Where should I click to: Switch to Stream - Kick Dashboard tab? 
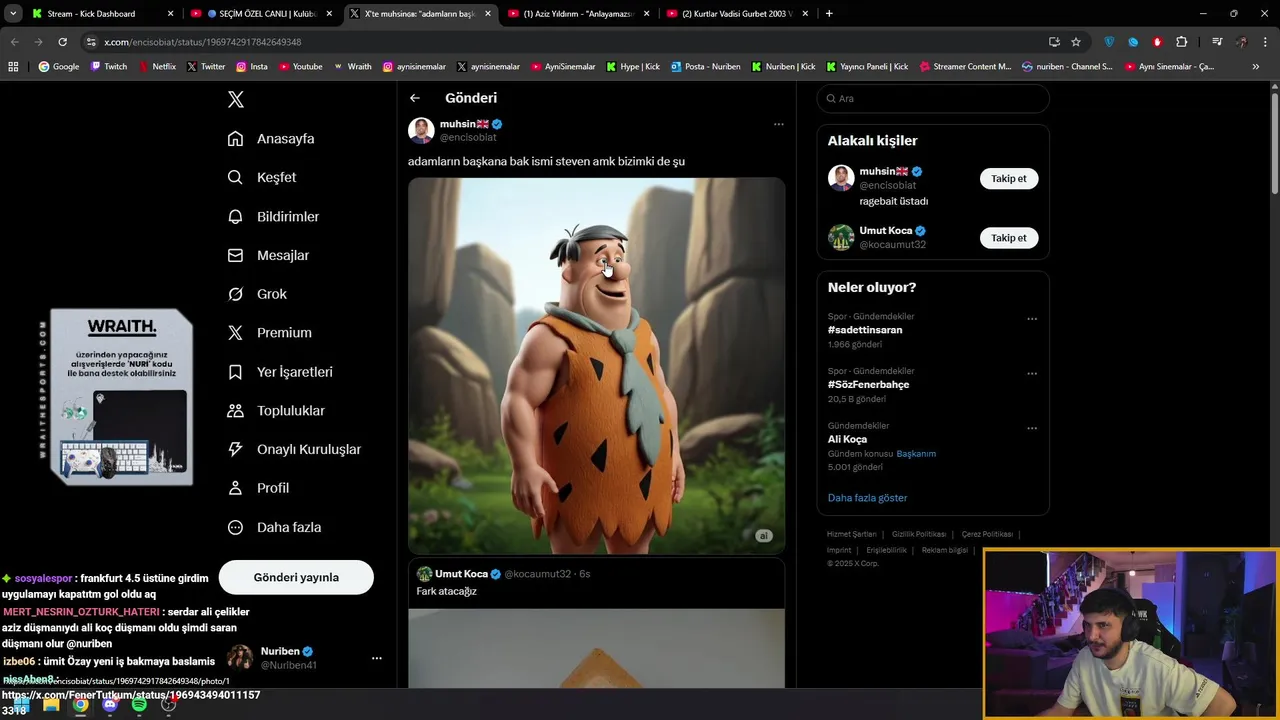pyautogui.click(x=101, y=14)
